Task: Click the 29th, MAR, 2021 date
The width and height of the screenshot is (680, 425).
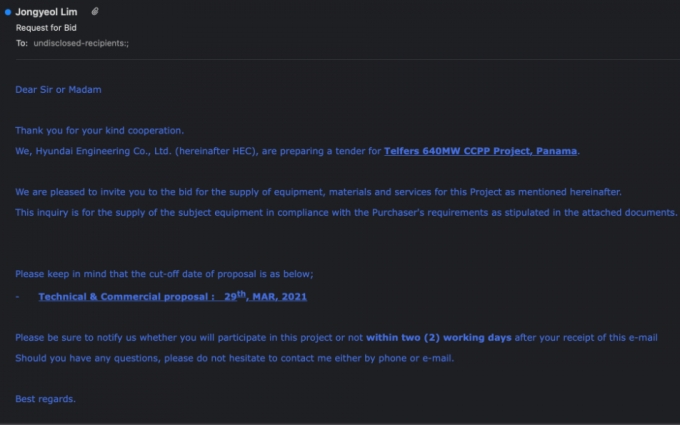Action: (x=265, y=296)
